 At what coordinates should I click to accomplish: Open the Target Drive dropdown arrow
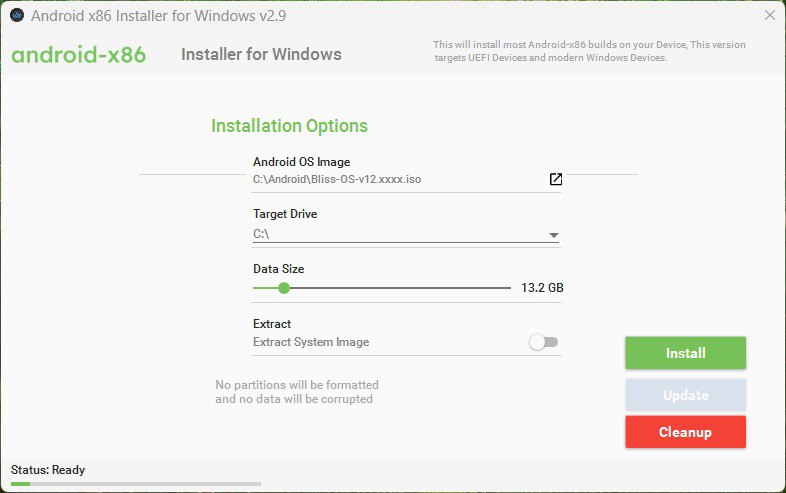click(553, 235)
